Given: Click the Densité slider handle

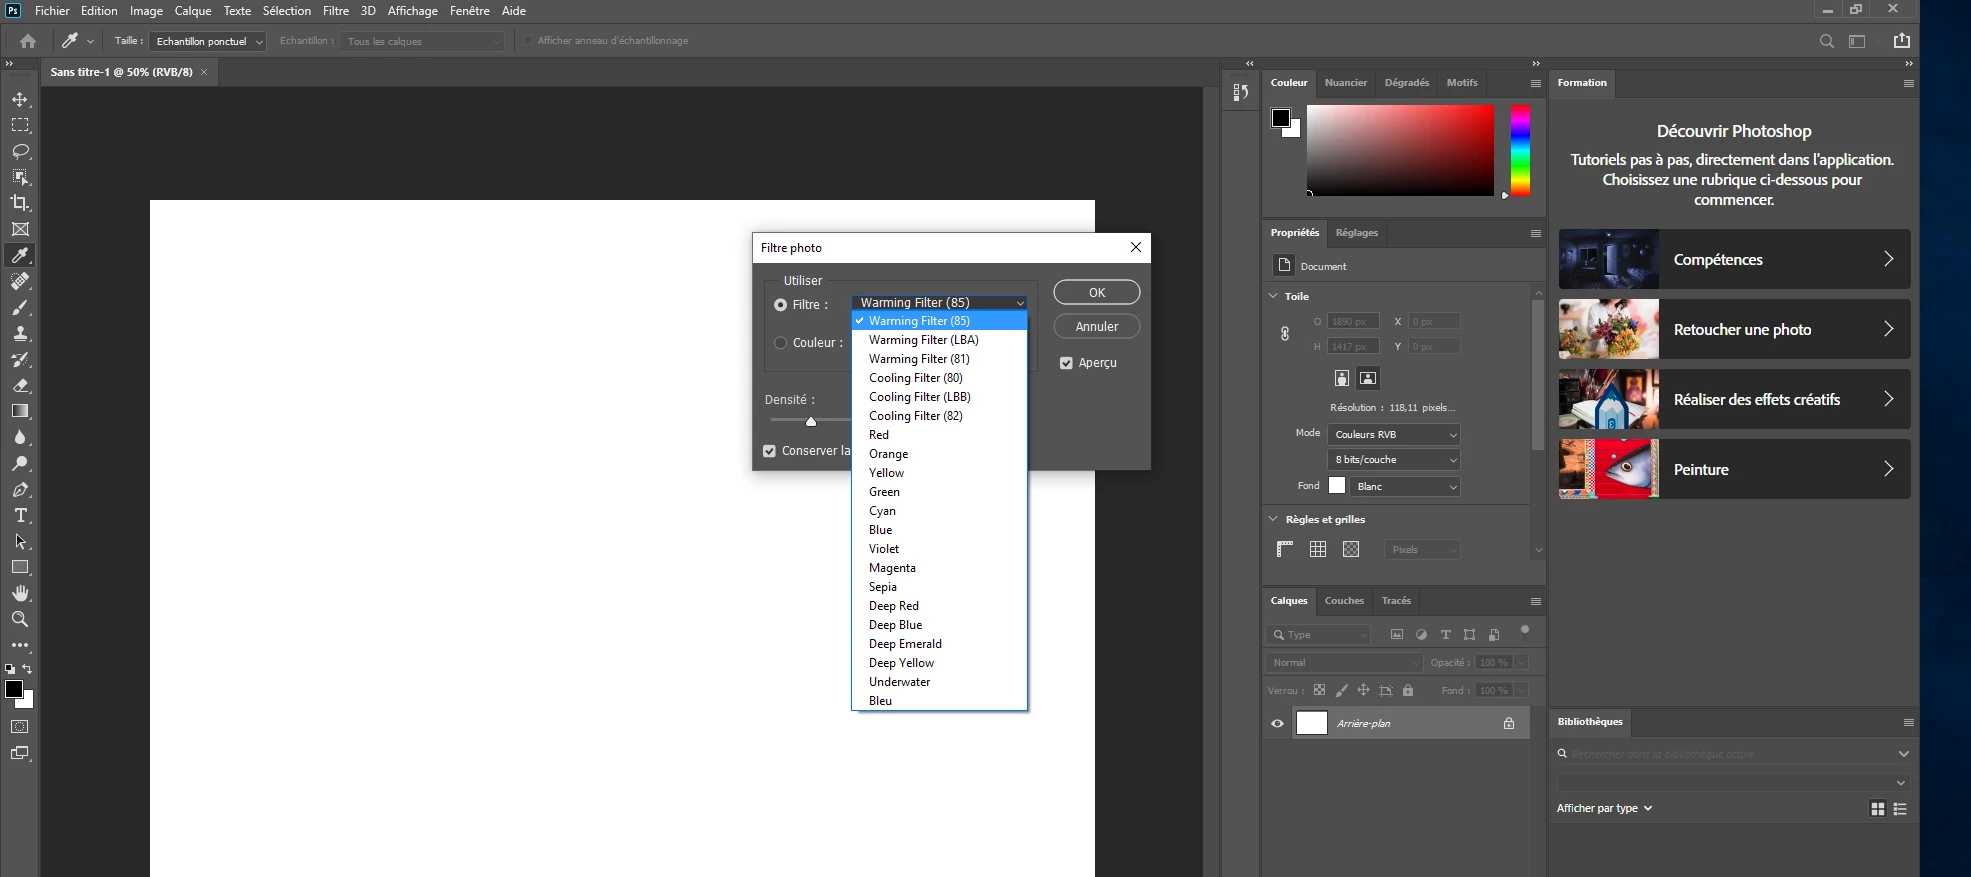Looking at the screenshot, I should (811, 422).
